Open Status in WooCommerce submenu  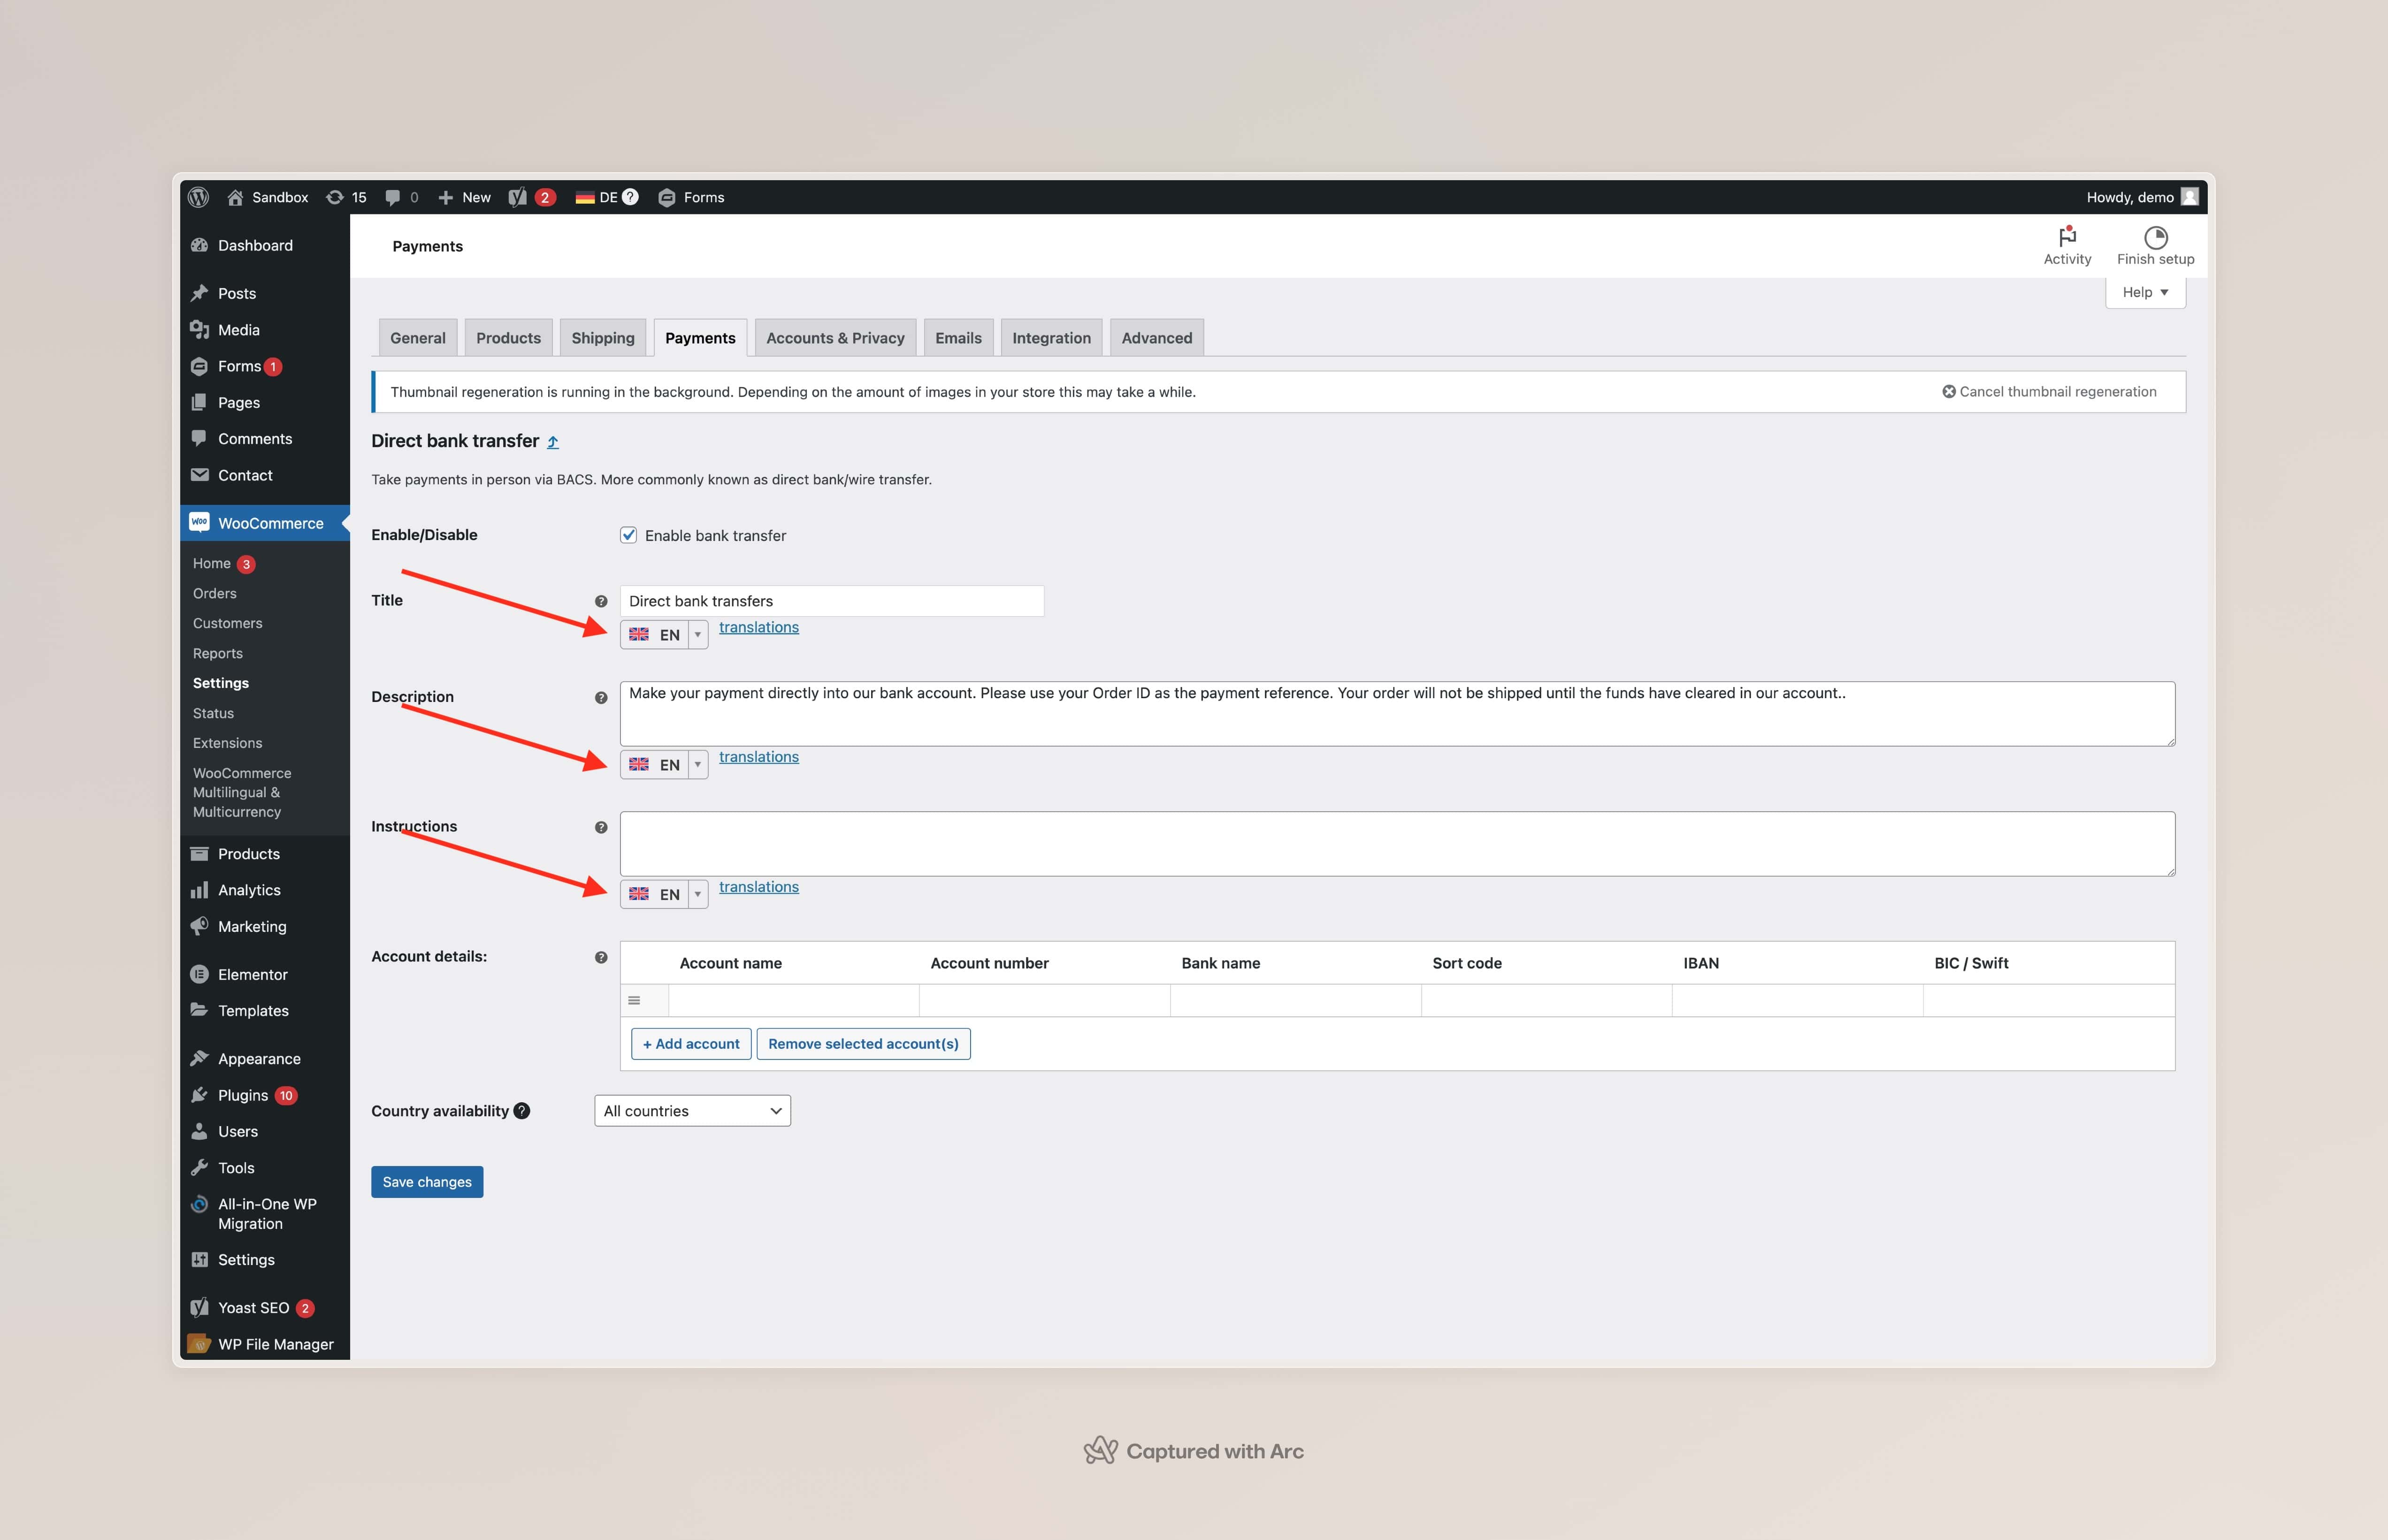tap(213, 713)
